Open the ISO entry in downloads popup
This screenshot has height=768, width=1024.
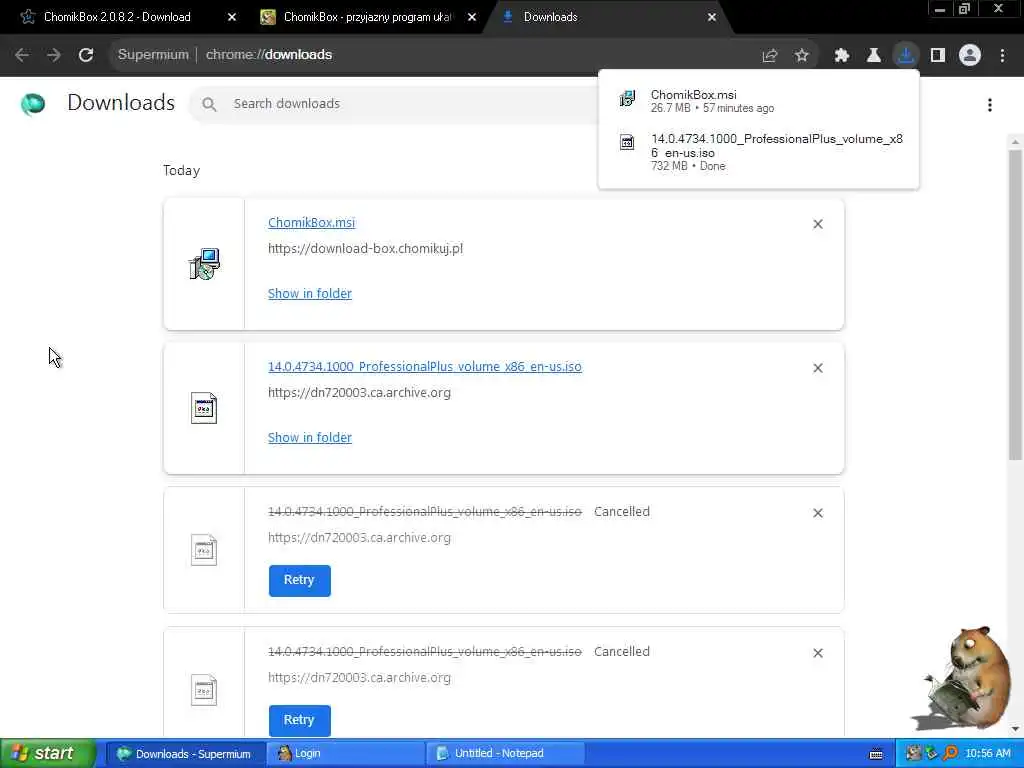[758, 152]
